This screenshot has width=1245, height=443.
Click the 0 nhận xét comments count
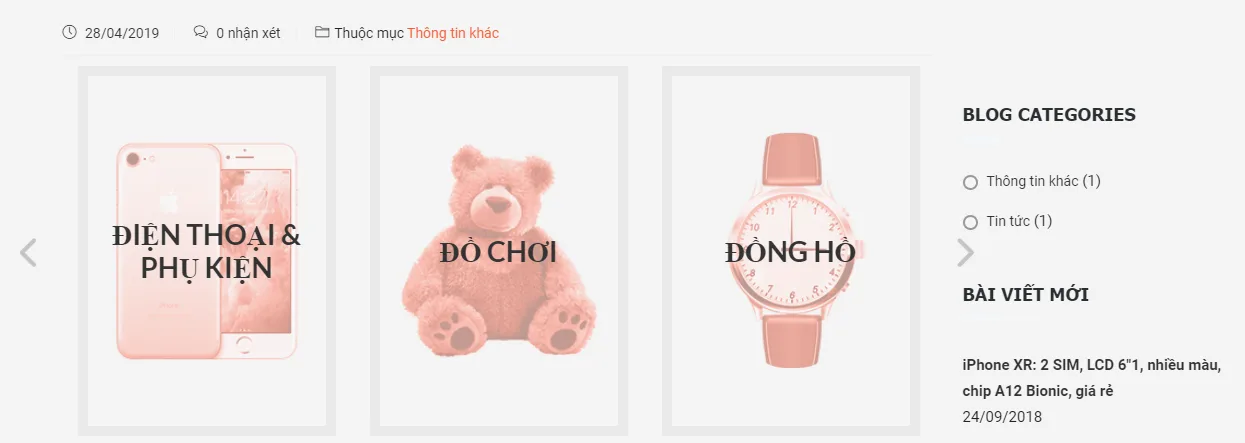click(x=248, y=33)
